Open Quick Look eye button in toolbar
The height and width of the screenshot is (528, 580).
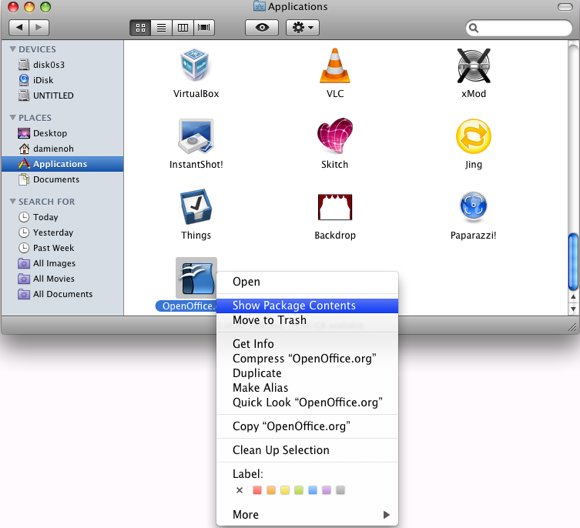pos(262,27)
